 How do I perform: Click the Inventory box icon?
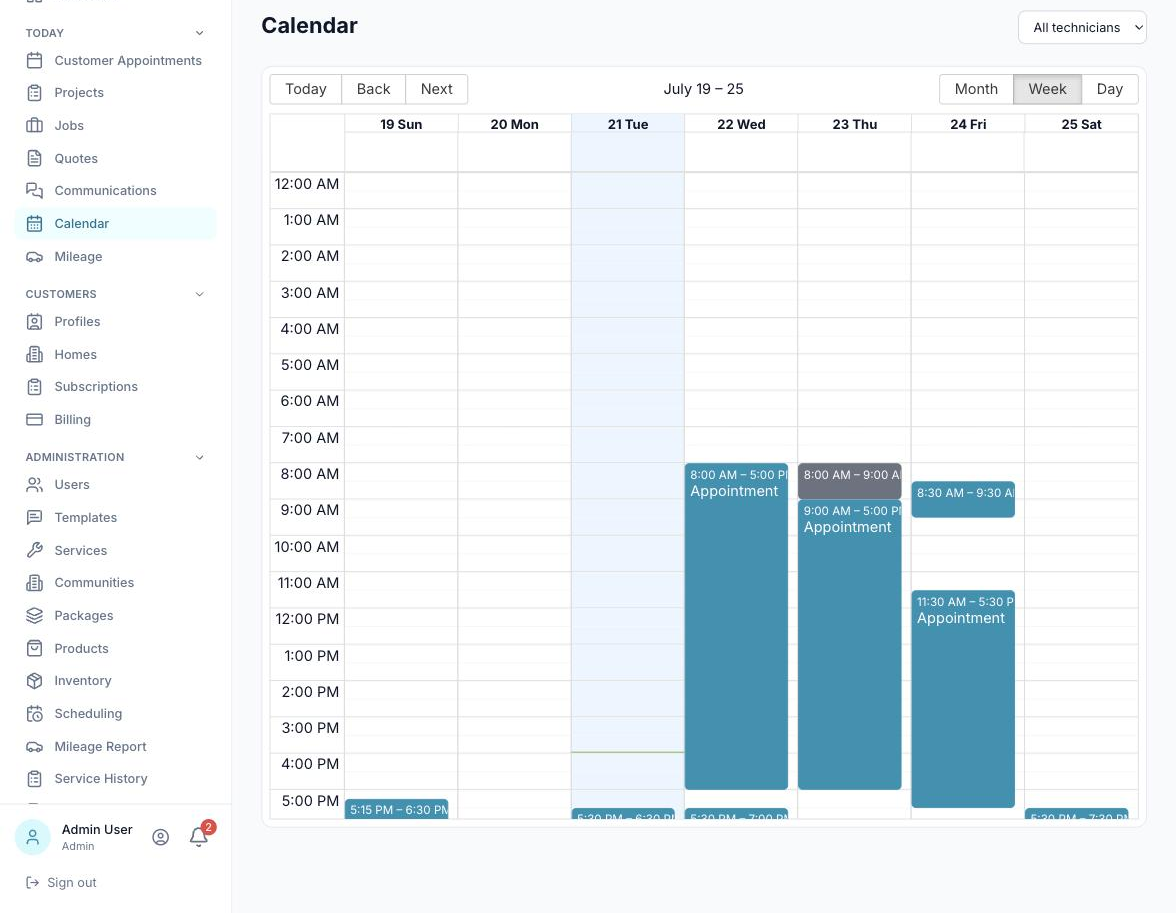[34, 680]
